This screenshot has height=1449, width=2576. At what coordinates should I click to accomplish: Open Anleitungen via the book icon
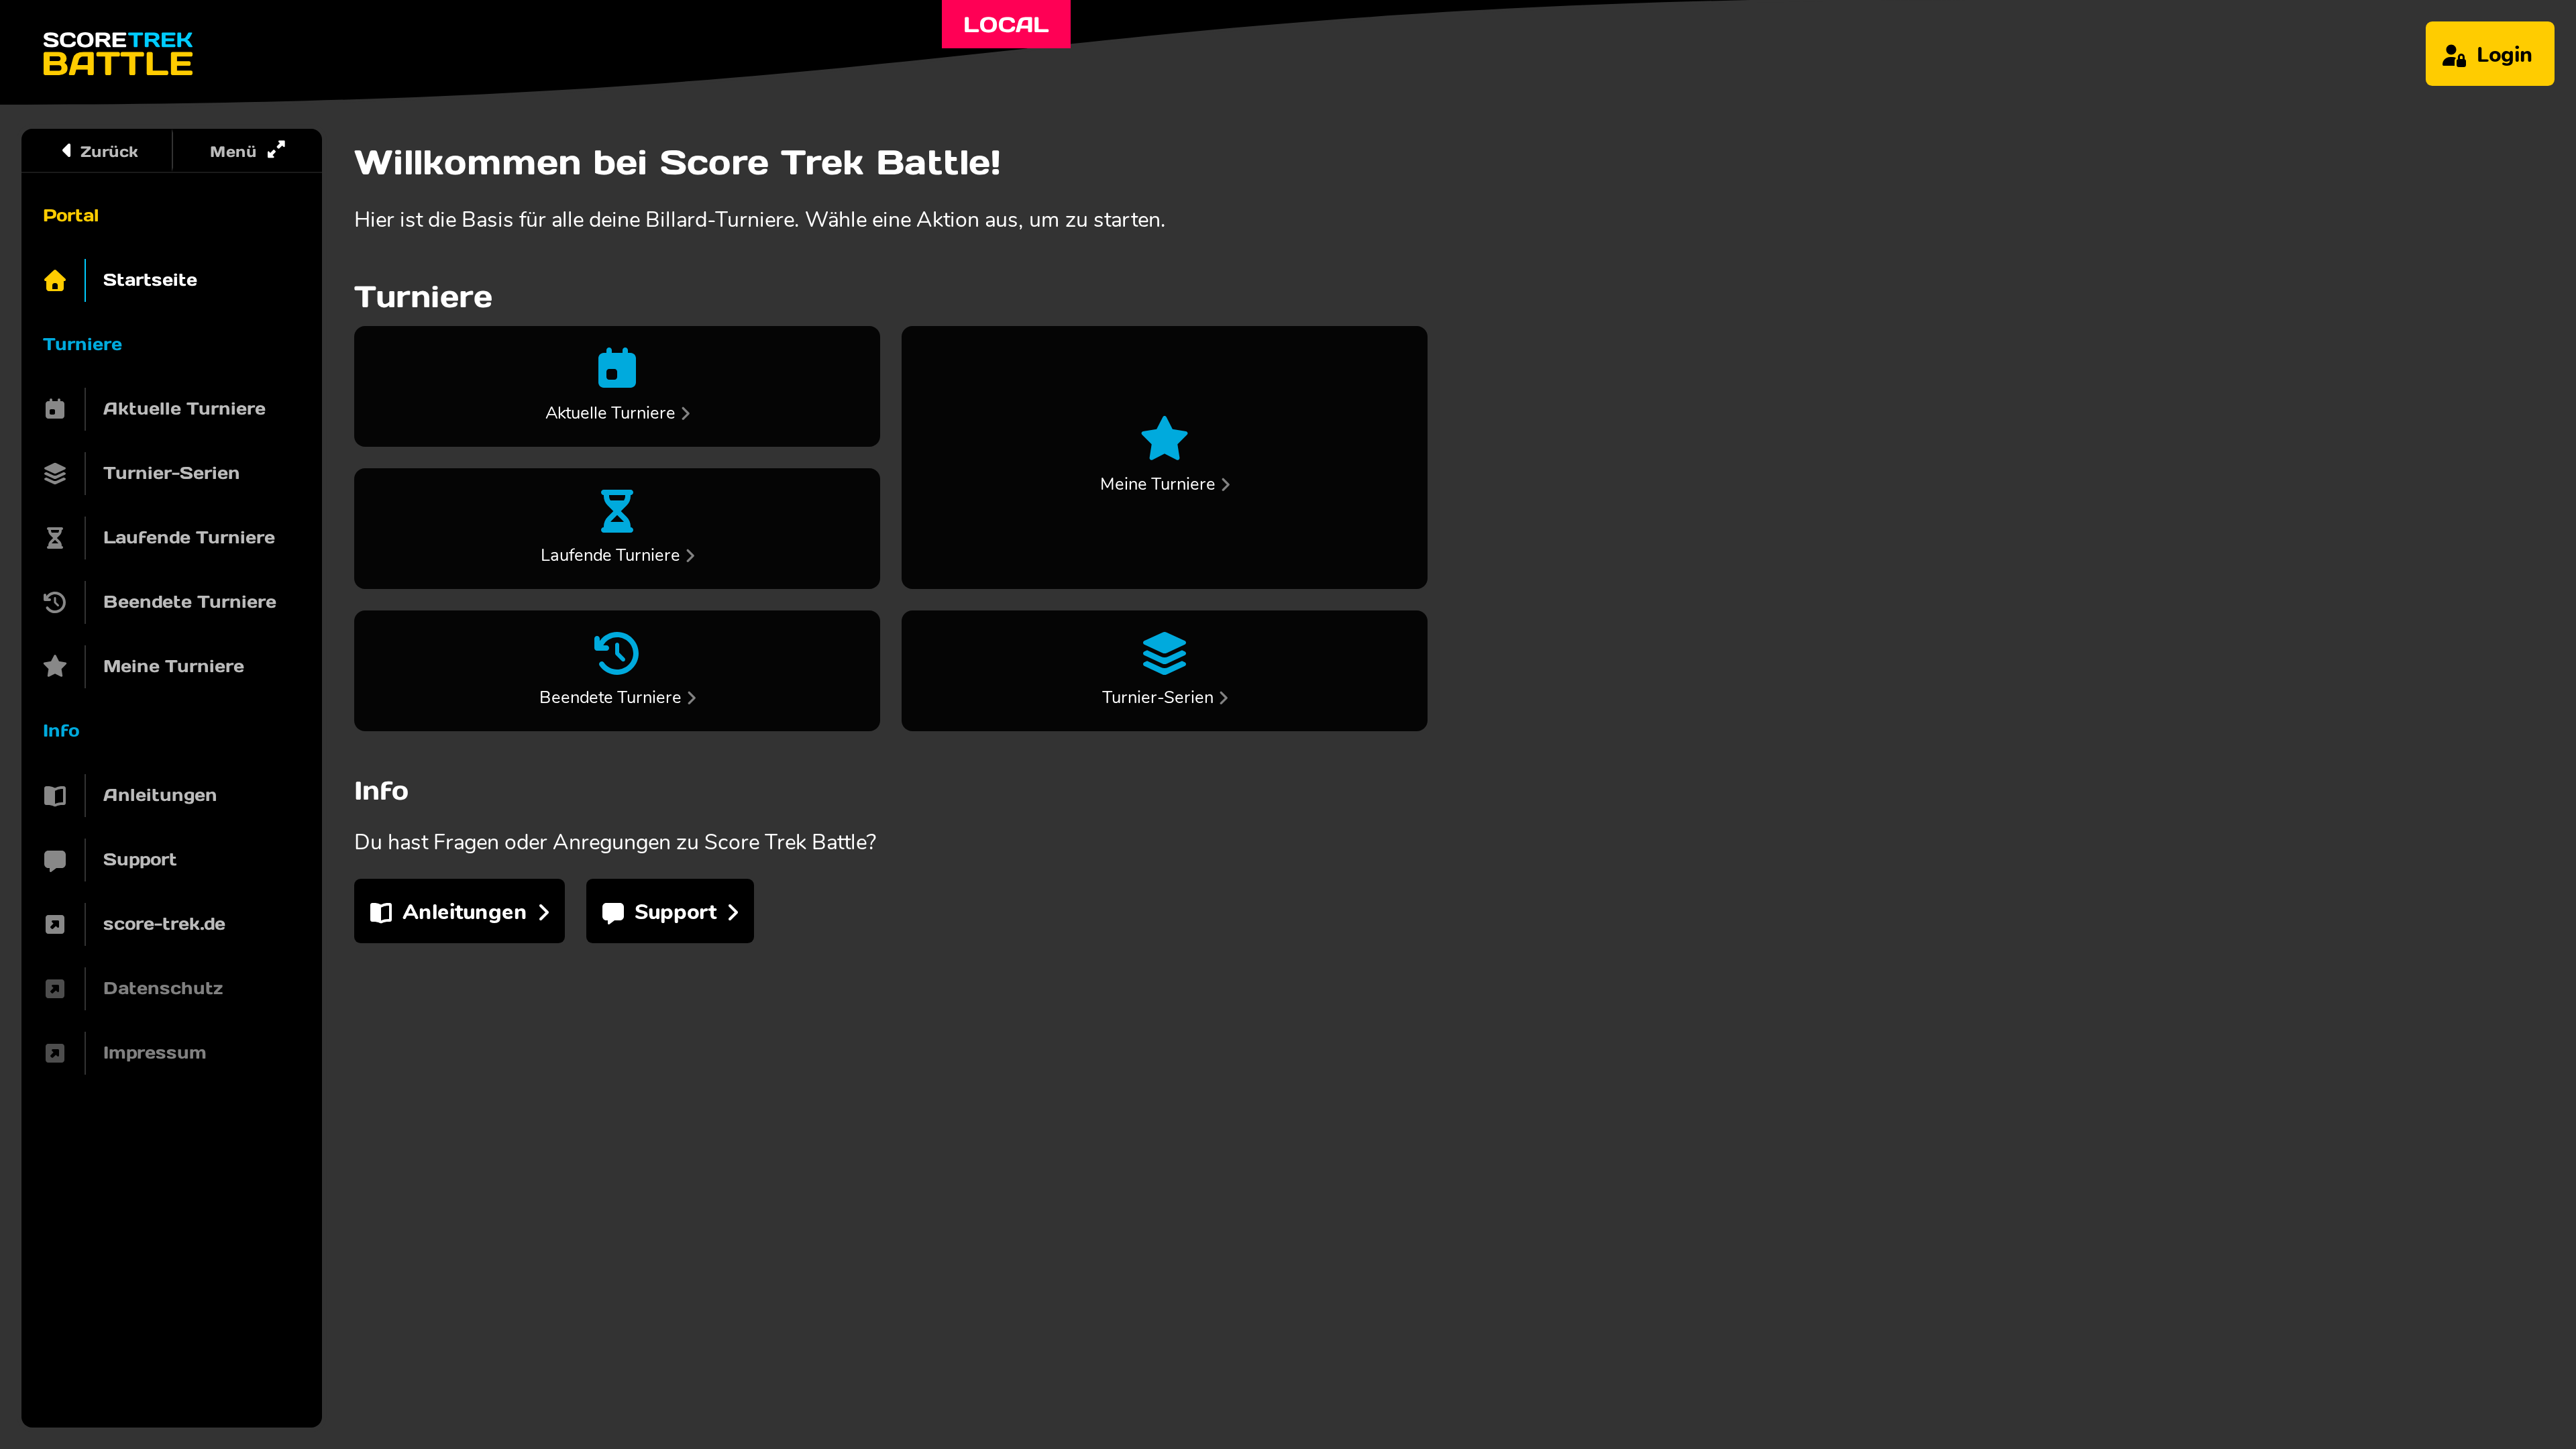[x=55, y=795]
